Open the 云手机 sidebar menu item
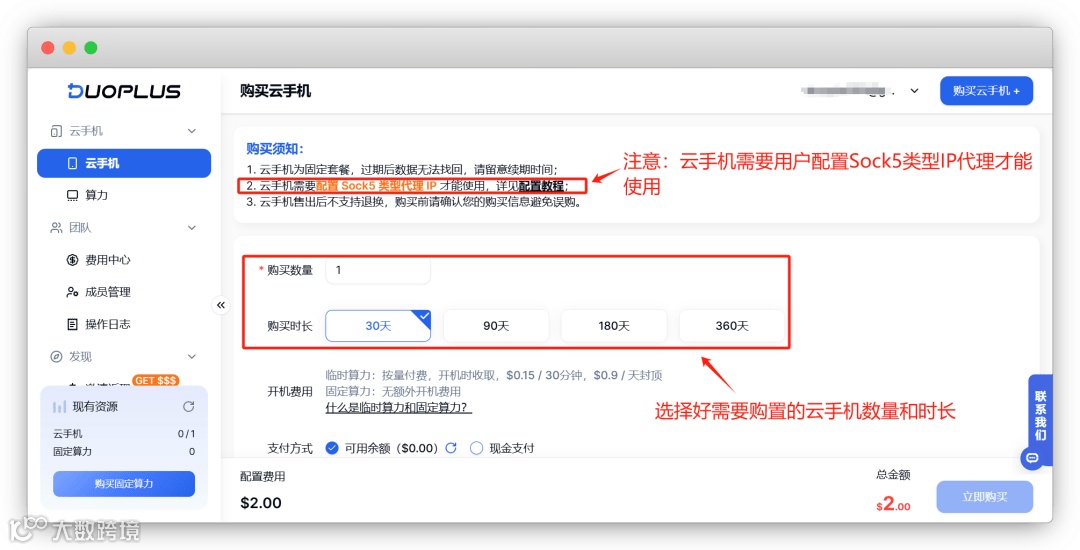This screenshot has height=550, width=1080. pos(124,163)
